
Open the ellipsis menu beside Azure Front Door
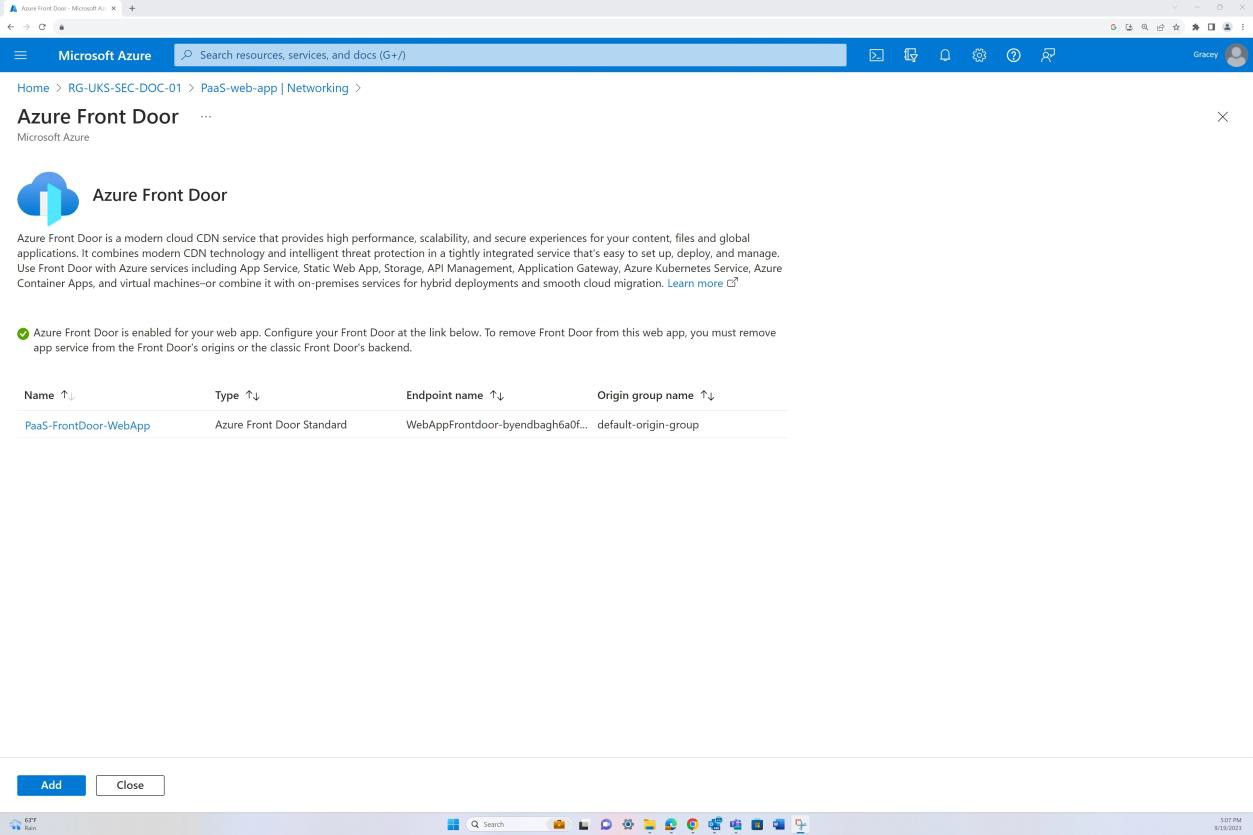tap(205, 116)
